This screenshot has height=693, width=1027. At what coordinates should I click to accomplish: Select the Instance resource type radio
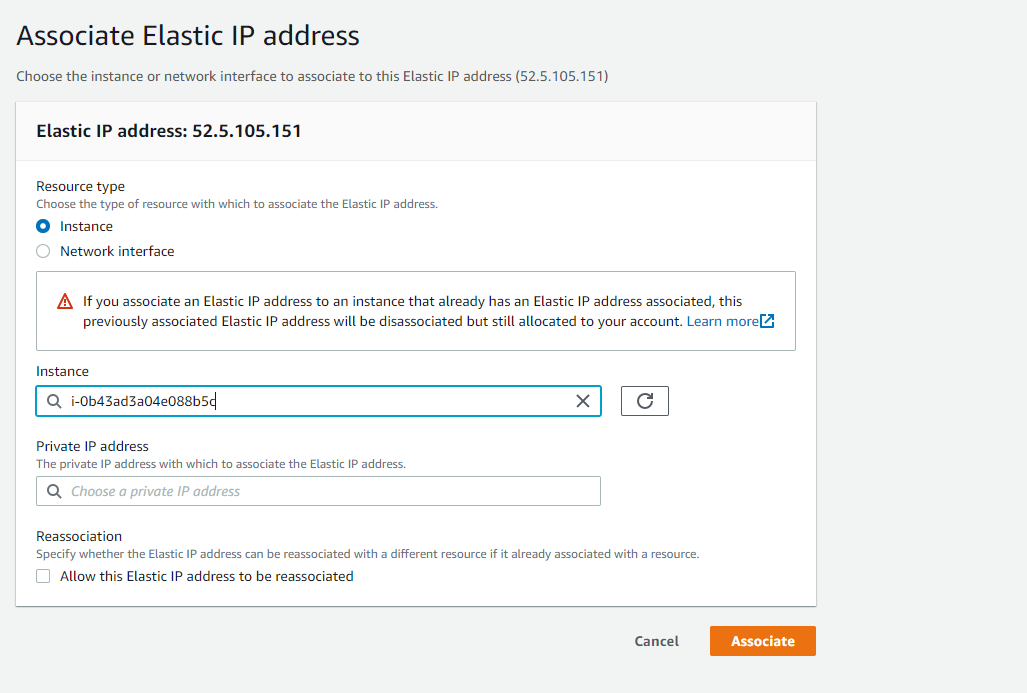(x=43, y=226)
